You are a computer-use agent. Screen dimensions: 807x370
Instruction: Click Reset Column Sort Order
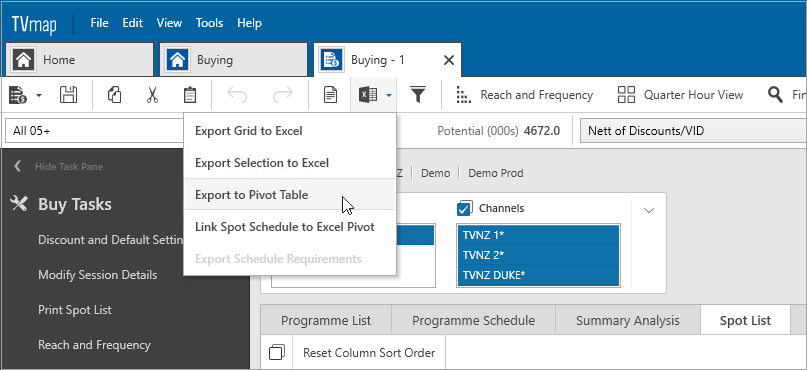pyautogui.click(x=369, y=353)
